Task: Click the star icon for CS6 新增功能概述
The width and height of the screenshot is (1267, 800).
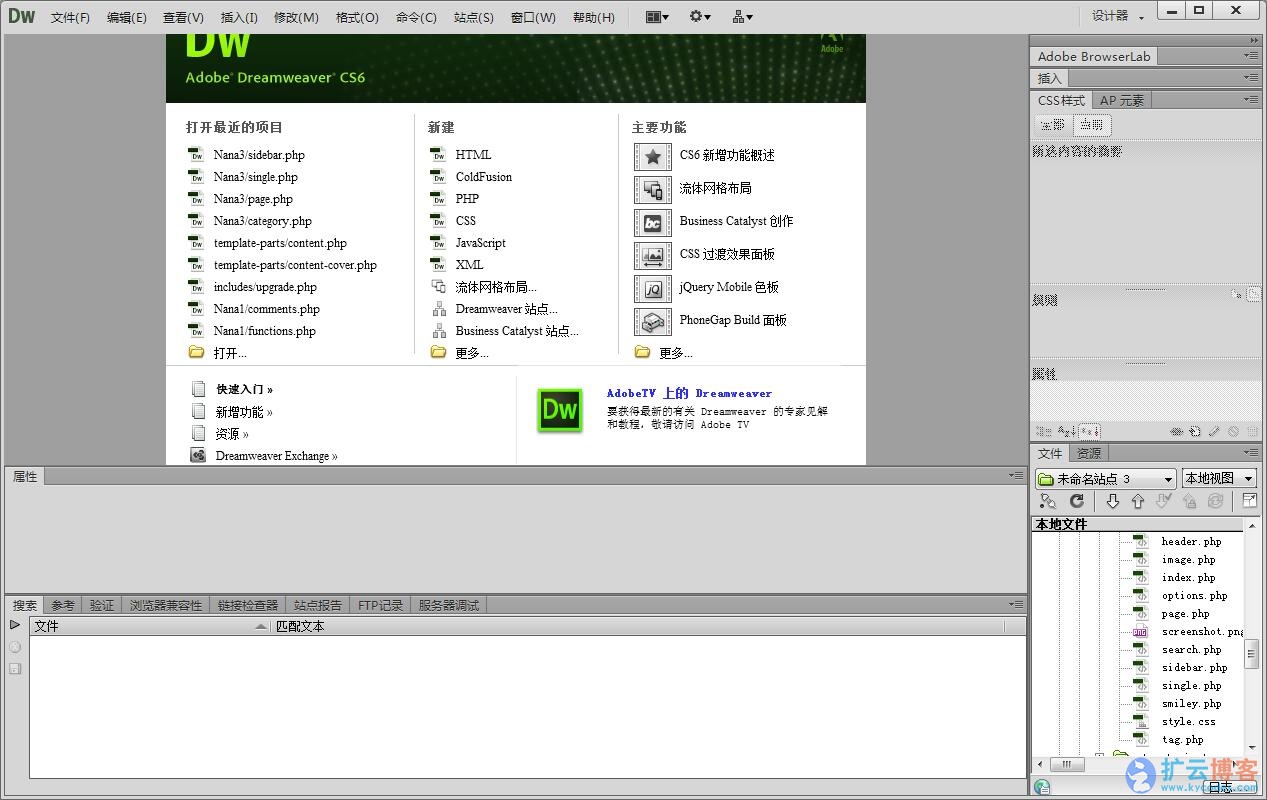Action: click(x=653, y=156)
